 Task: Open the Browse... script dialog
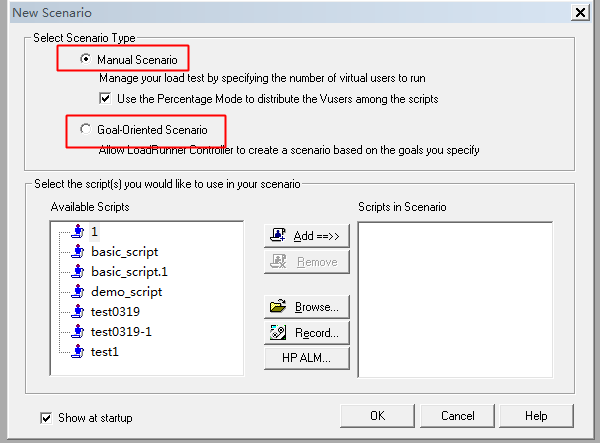307,306
